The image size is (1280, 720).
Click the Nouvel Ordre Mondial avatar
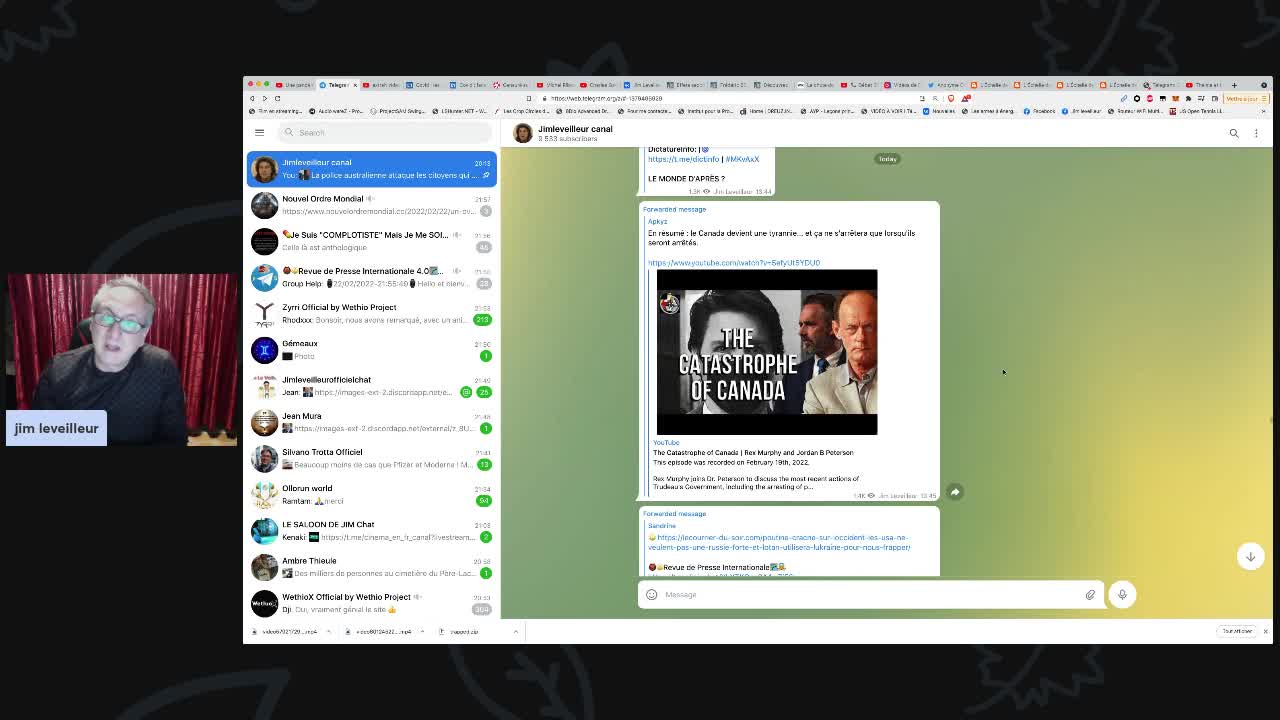click(x=264, y=205)
